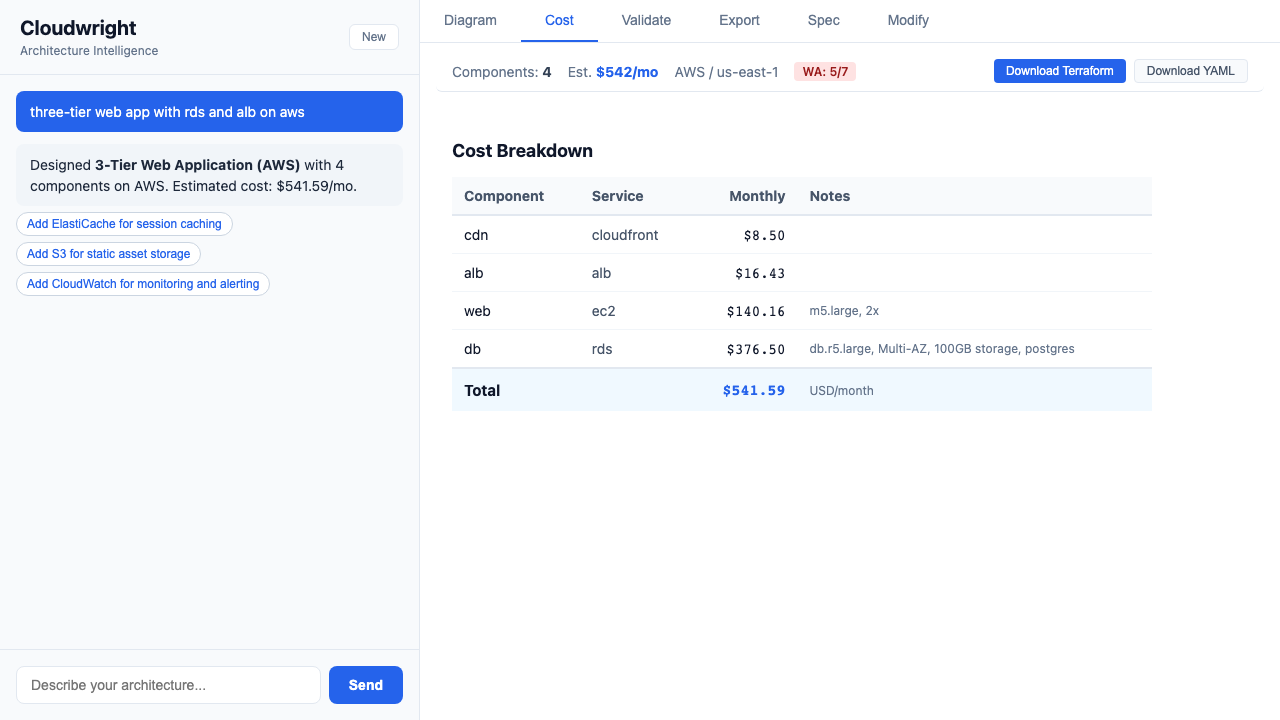The image size is (1280, 720).
Task: Click AWS / us-east-1 region text
Action: (x=726, y=72)
